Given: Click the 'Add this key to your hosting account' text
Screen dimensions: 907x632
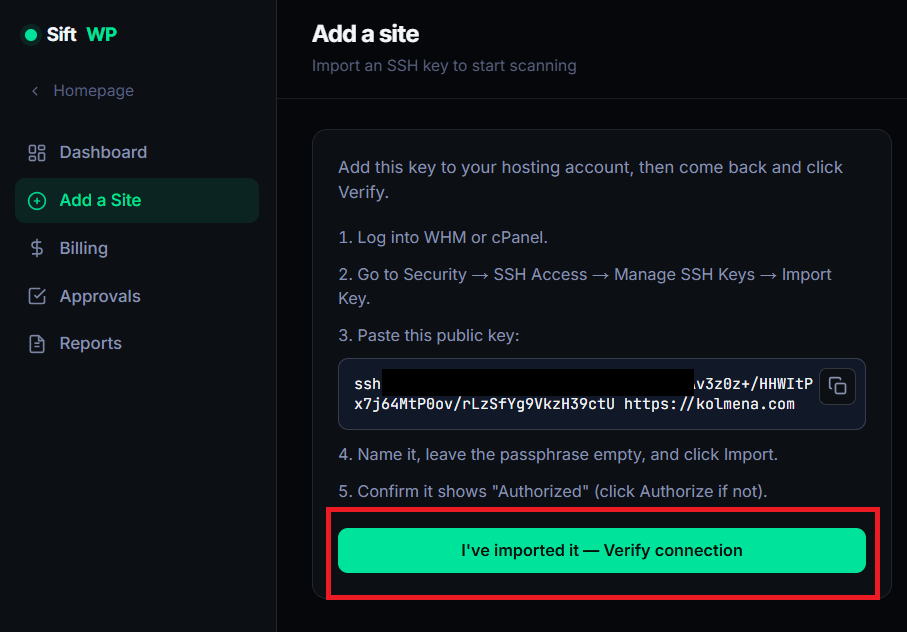Looking at the screenshot, I should 590,179.
